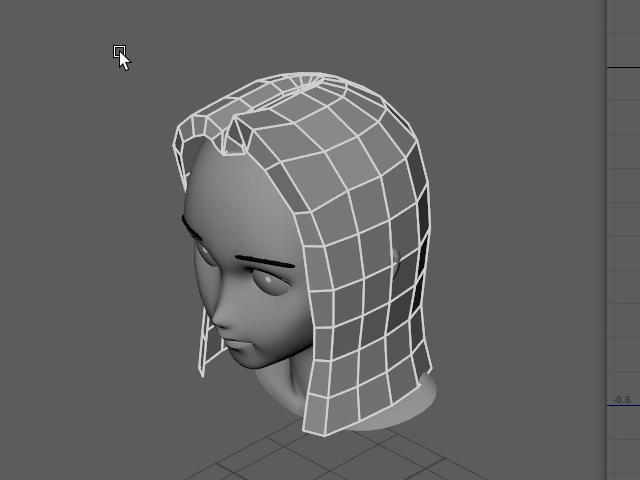Click the thick dark eyebrow above the right eye
640x480 pixels.
265,263
